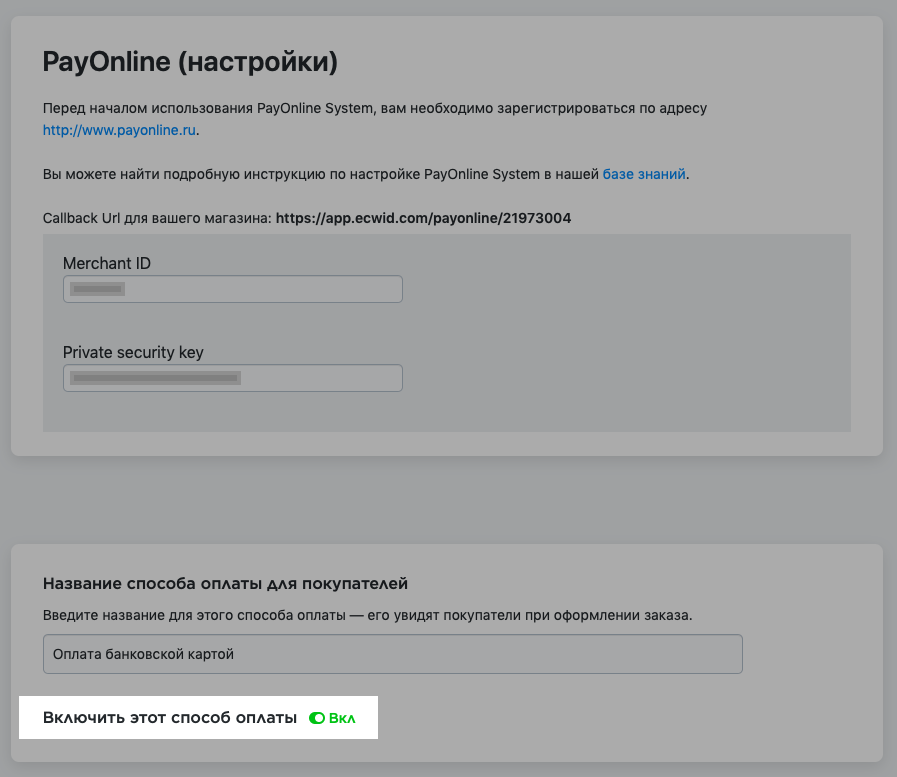Click the Private security key label
This screenshot has height=777, width=897.
click(x=133, y=352)
